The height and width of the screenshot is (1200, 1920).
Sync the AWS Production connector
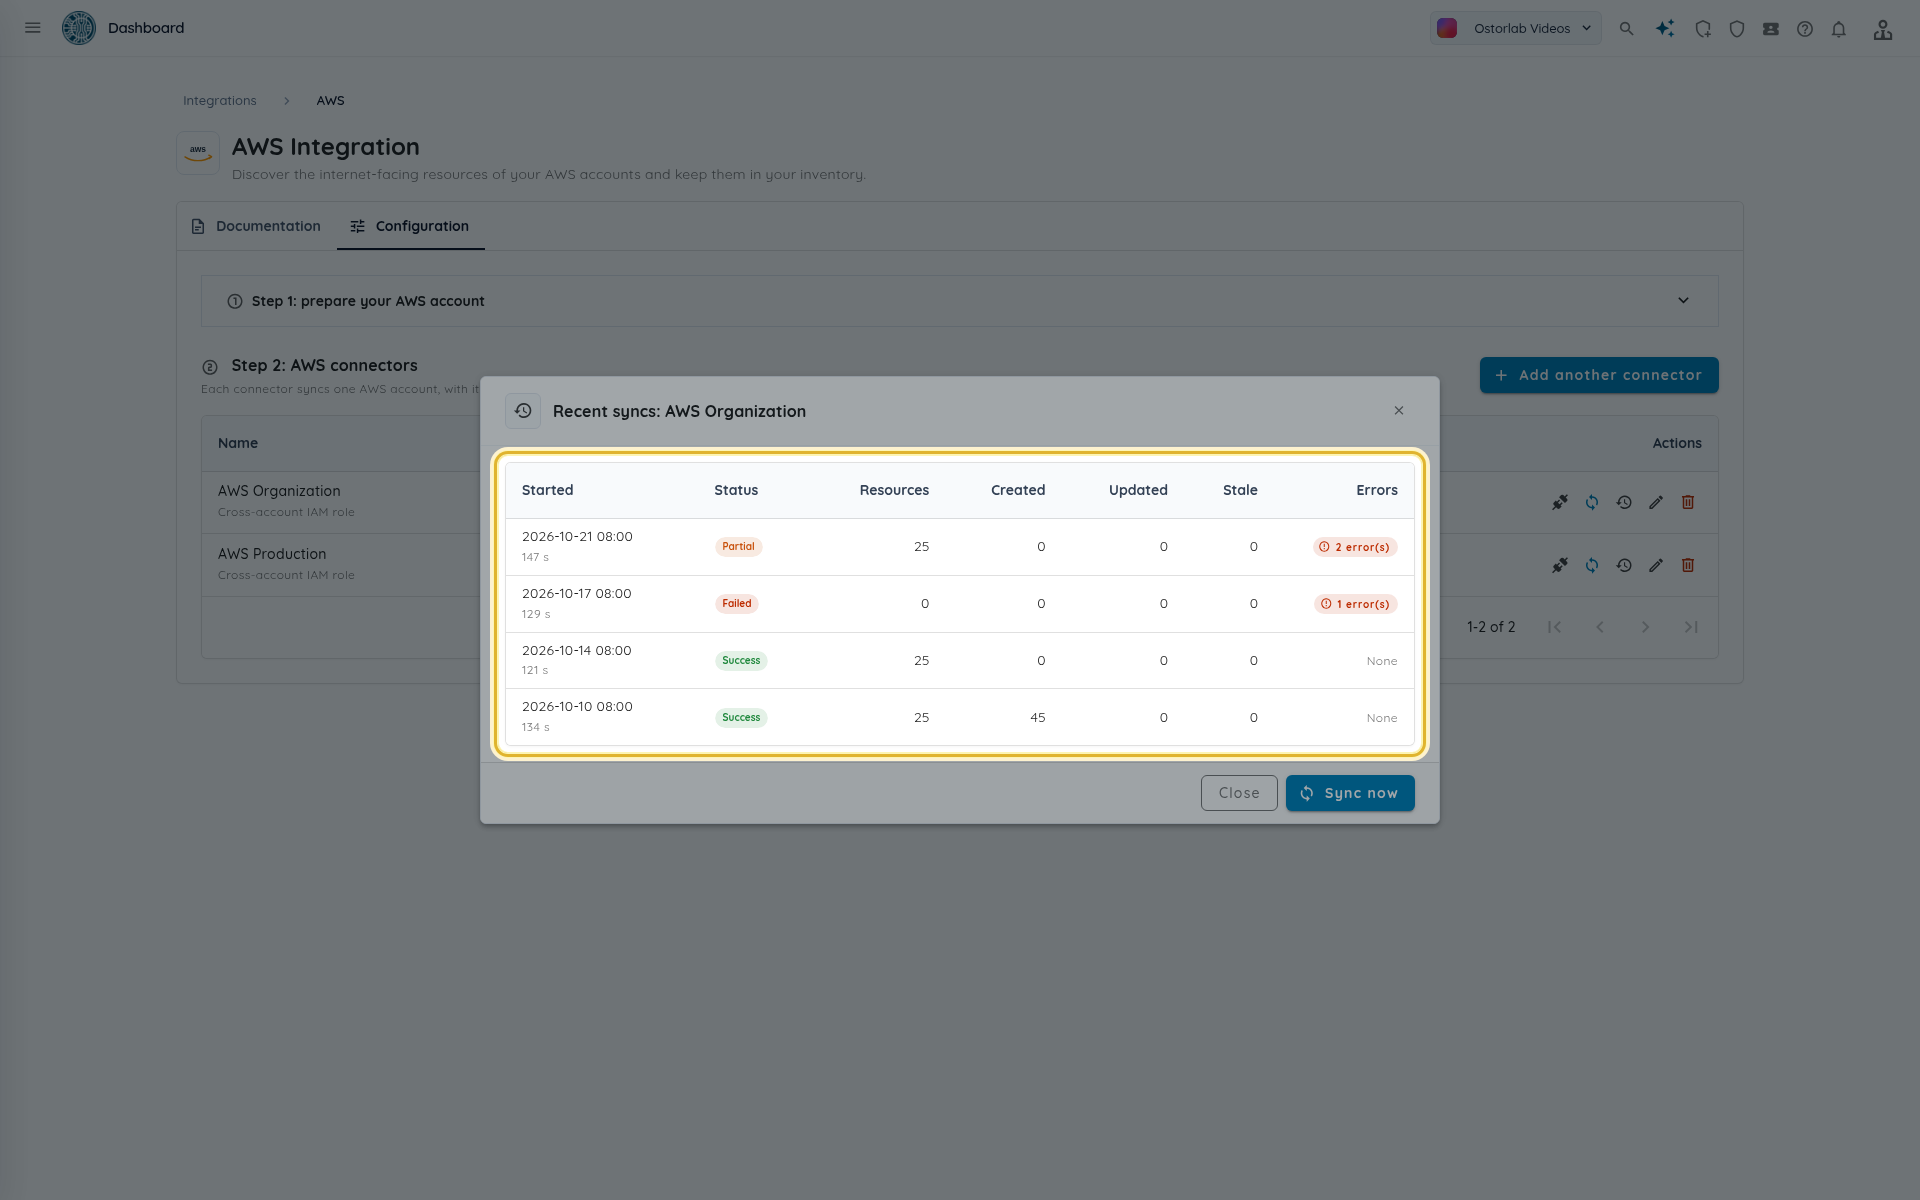[x=1592, y=565]
